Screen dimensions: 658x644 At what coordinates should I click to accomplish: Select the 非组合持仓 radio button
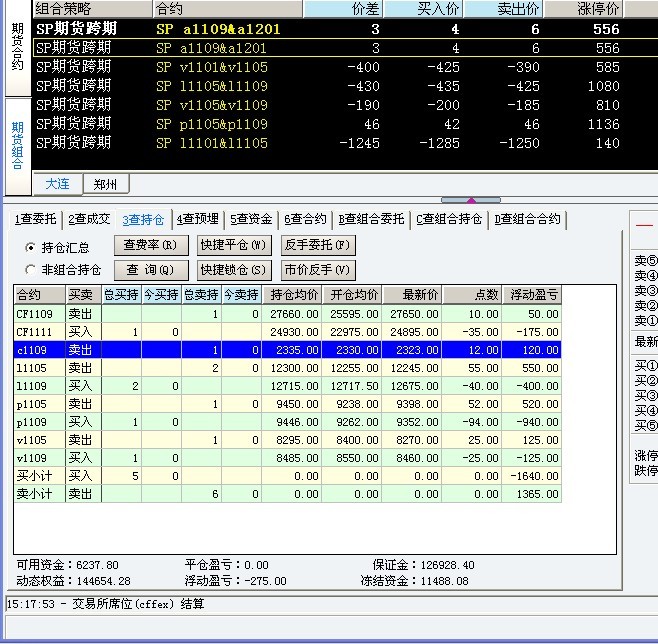[x=30, y=269]
